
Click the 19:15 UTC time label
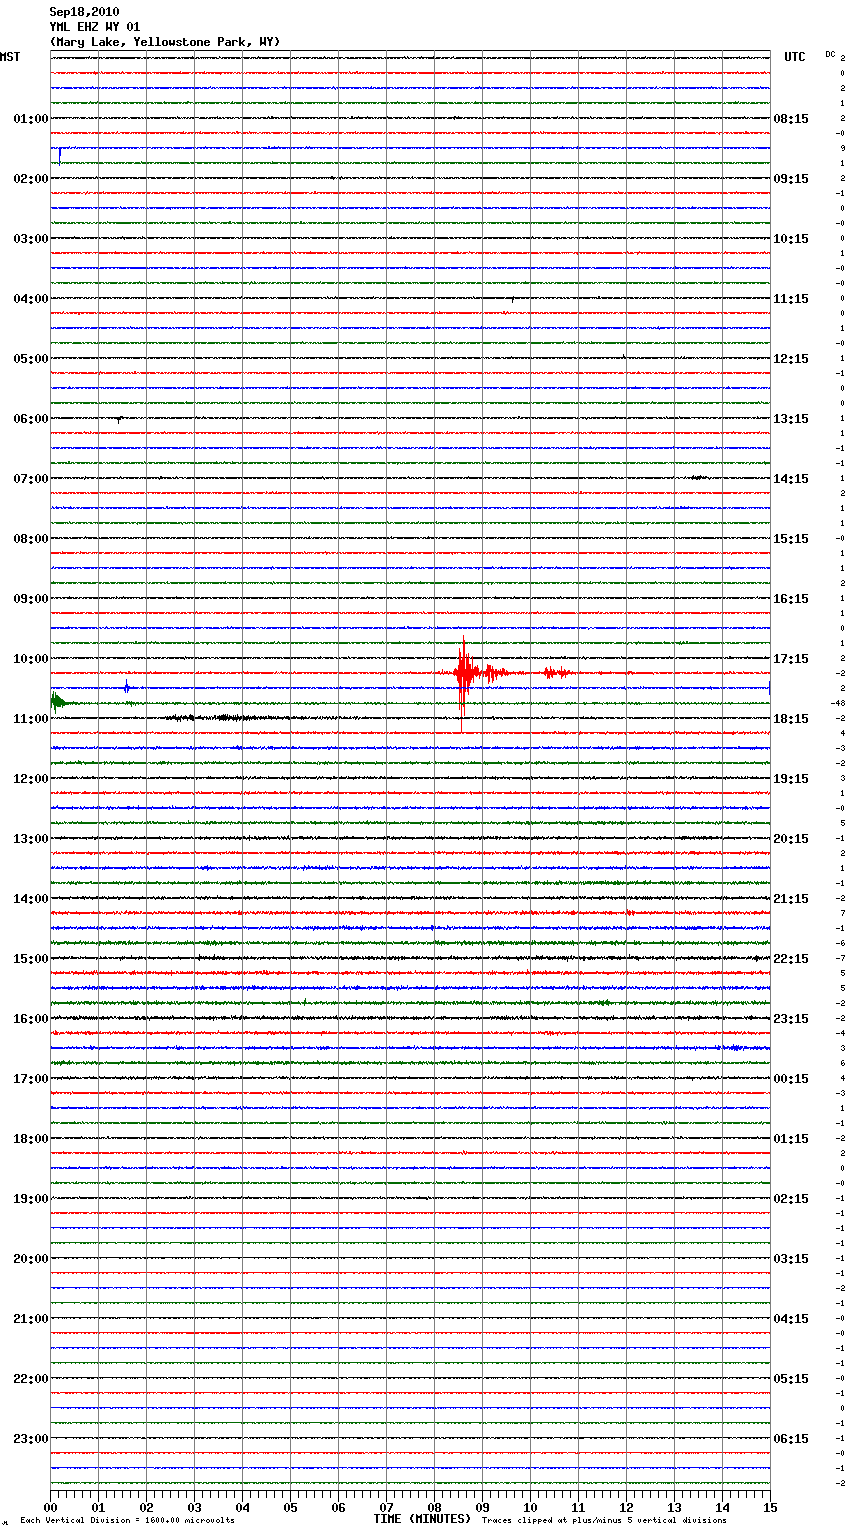click(x=791, y=779)
